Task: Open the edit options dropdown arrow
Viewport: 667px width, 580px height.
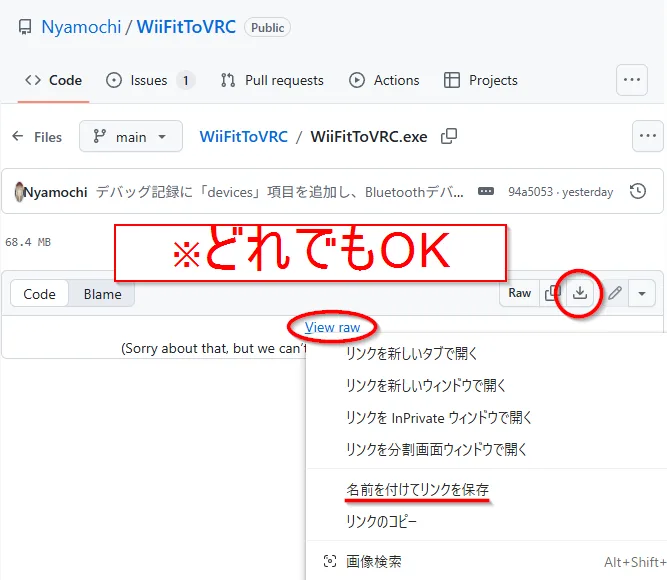Action: pos(641,293)
